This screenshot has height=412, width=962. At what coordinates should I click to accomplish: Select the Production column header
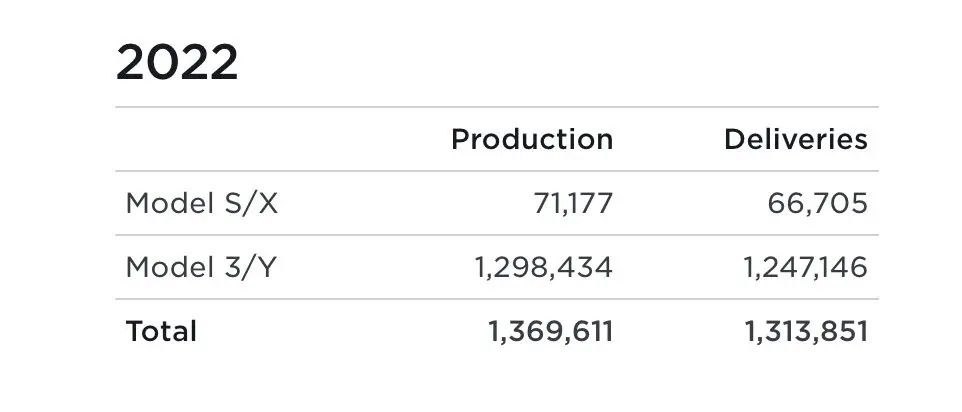(x=532, y=139)
